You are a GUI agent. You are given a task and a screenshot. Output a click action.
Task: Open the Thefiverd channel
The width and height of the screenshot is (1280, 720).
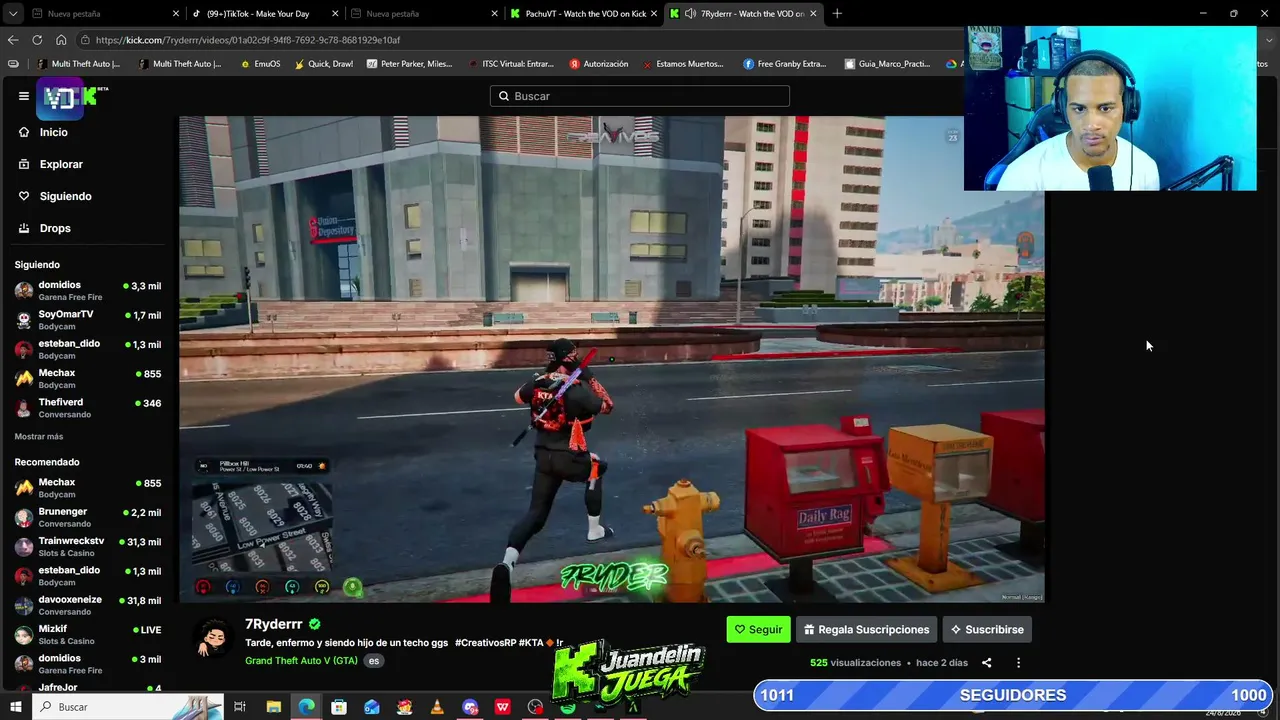[x=87, y=408]
